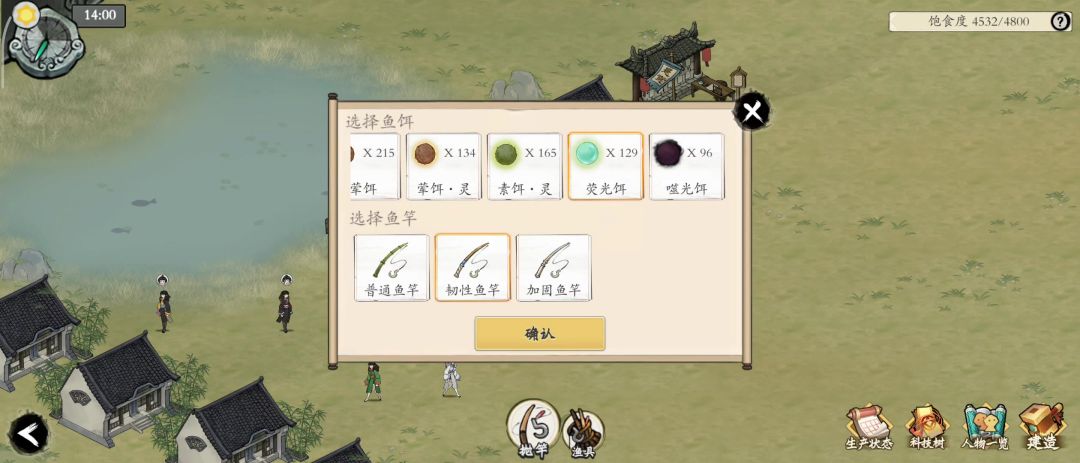Click the 饱食度 satiety bar
This screenshot has height=463, width=1080.
979,21
